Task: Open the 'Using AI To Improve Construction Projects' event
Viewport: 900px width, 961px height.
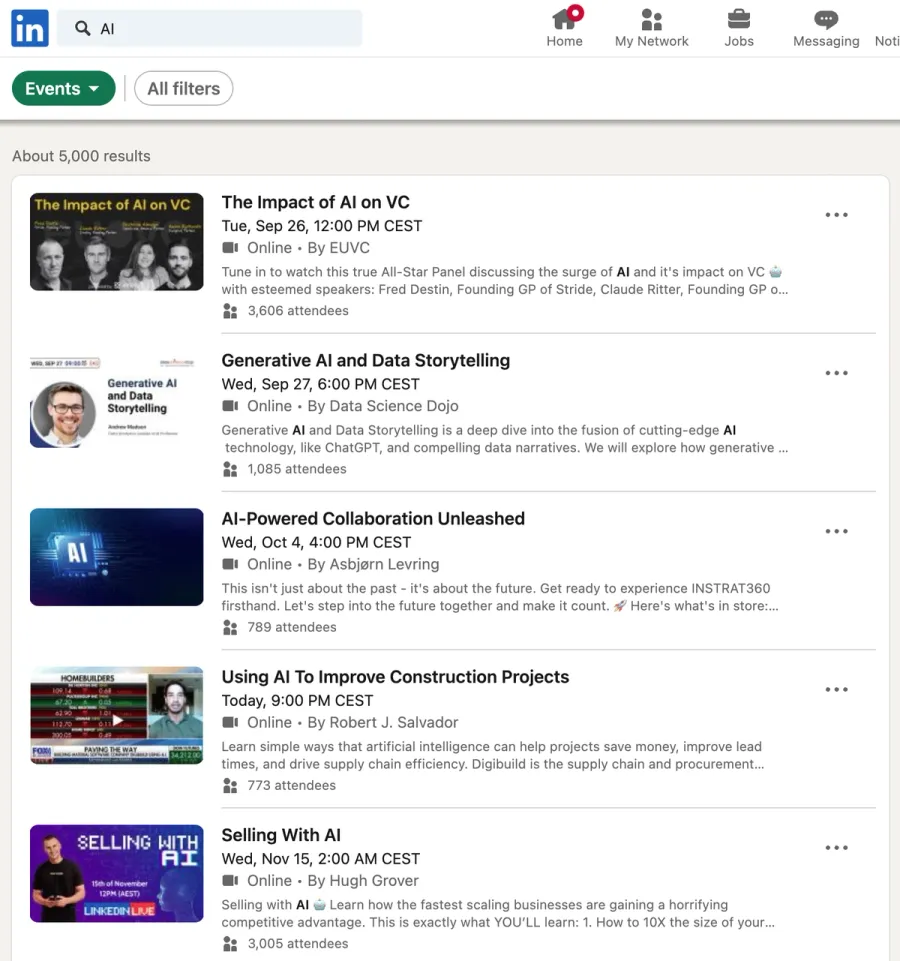Action: pos(395,677)
